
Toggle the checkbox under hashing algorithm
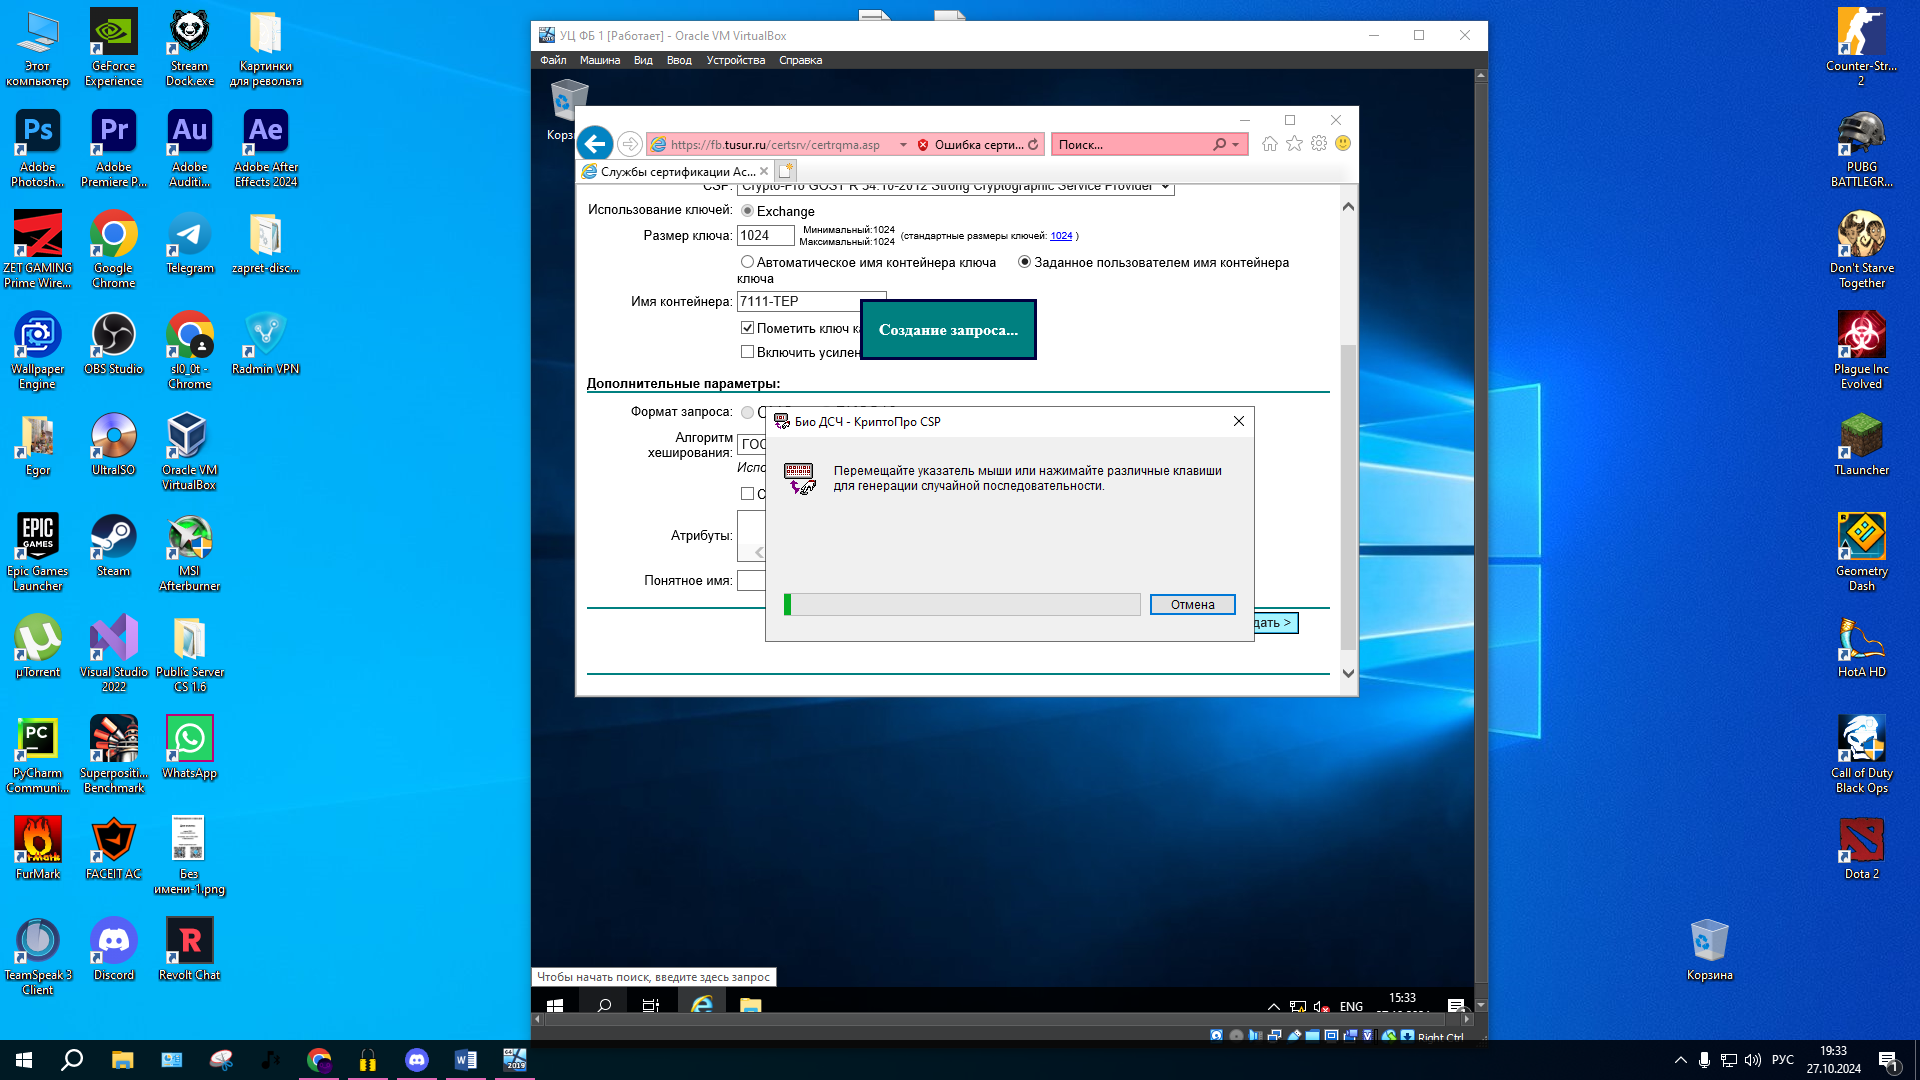pos(747,493)
